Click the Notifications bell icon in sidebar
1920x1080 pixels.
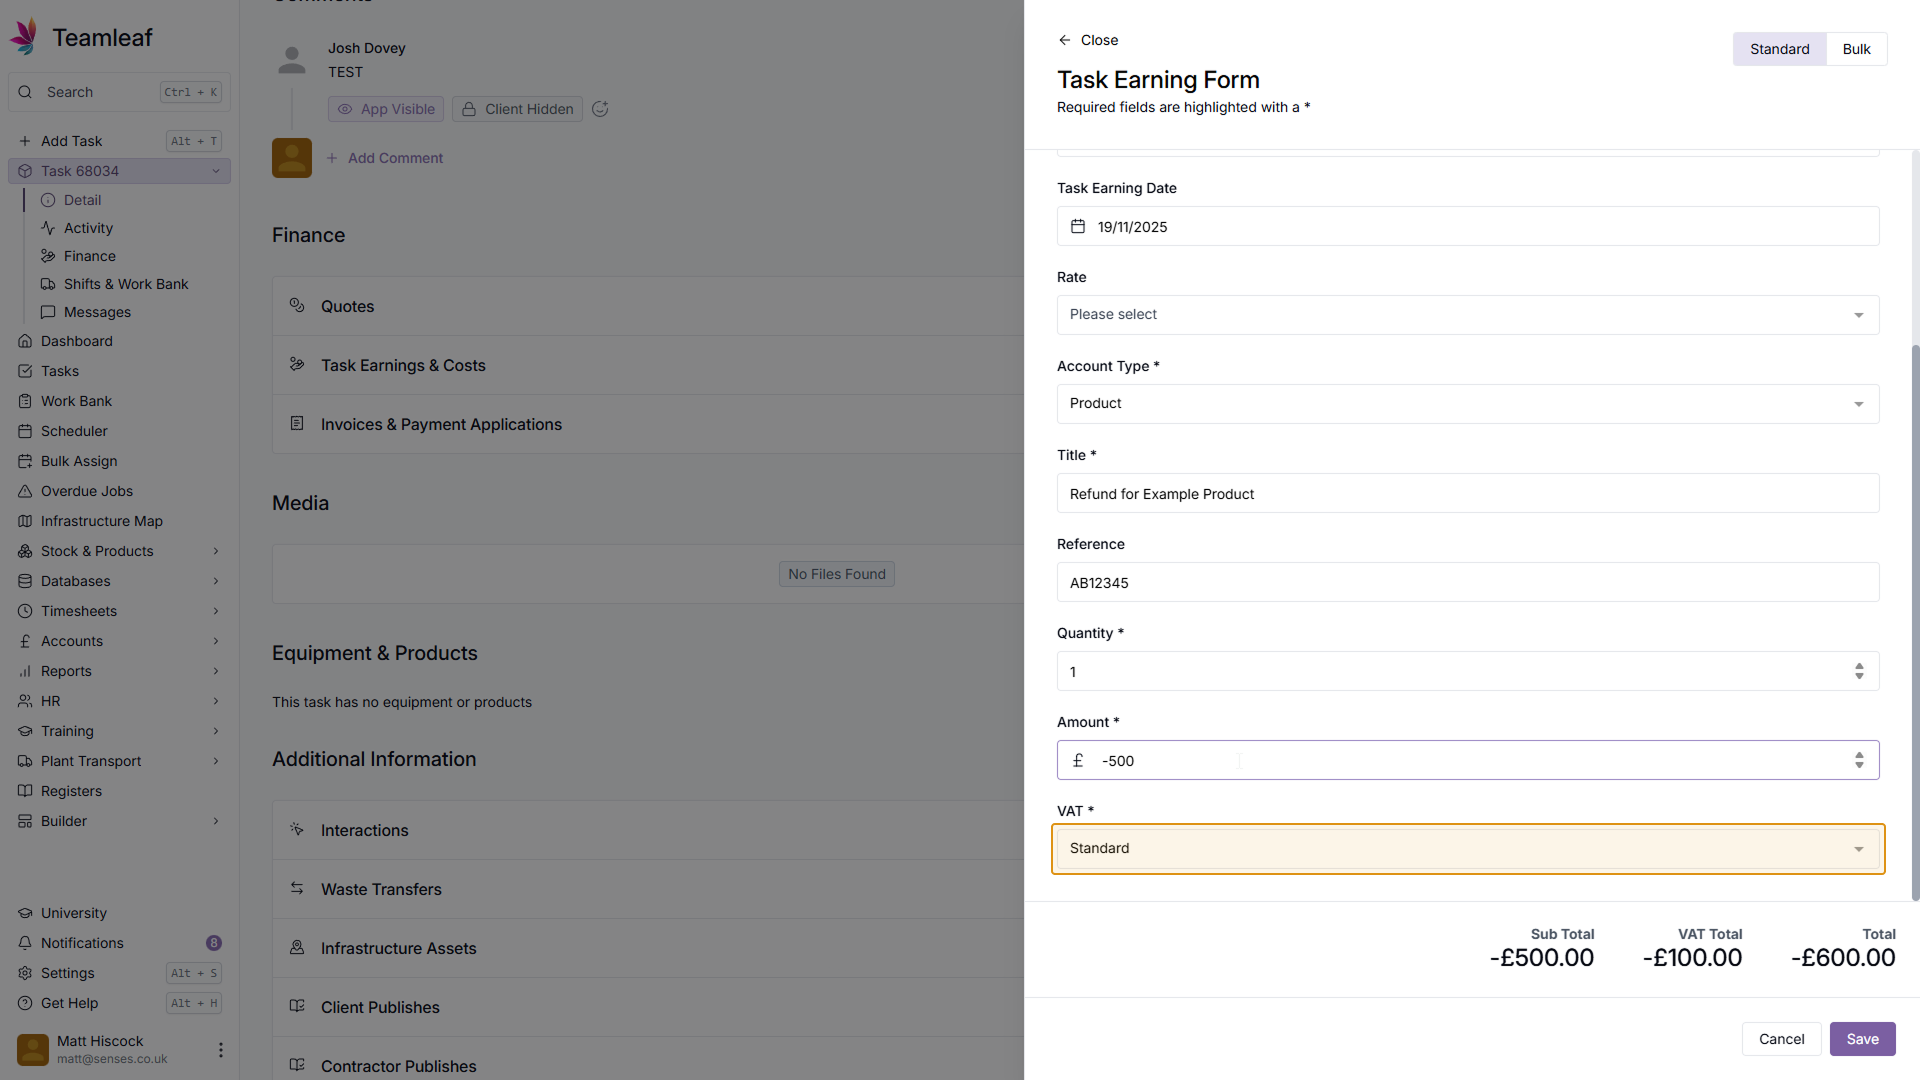(x=25, y=943)
